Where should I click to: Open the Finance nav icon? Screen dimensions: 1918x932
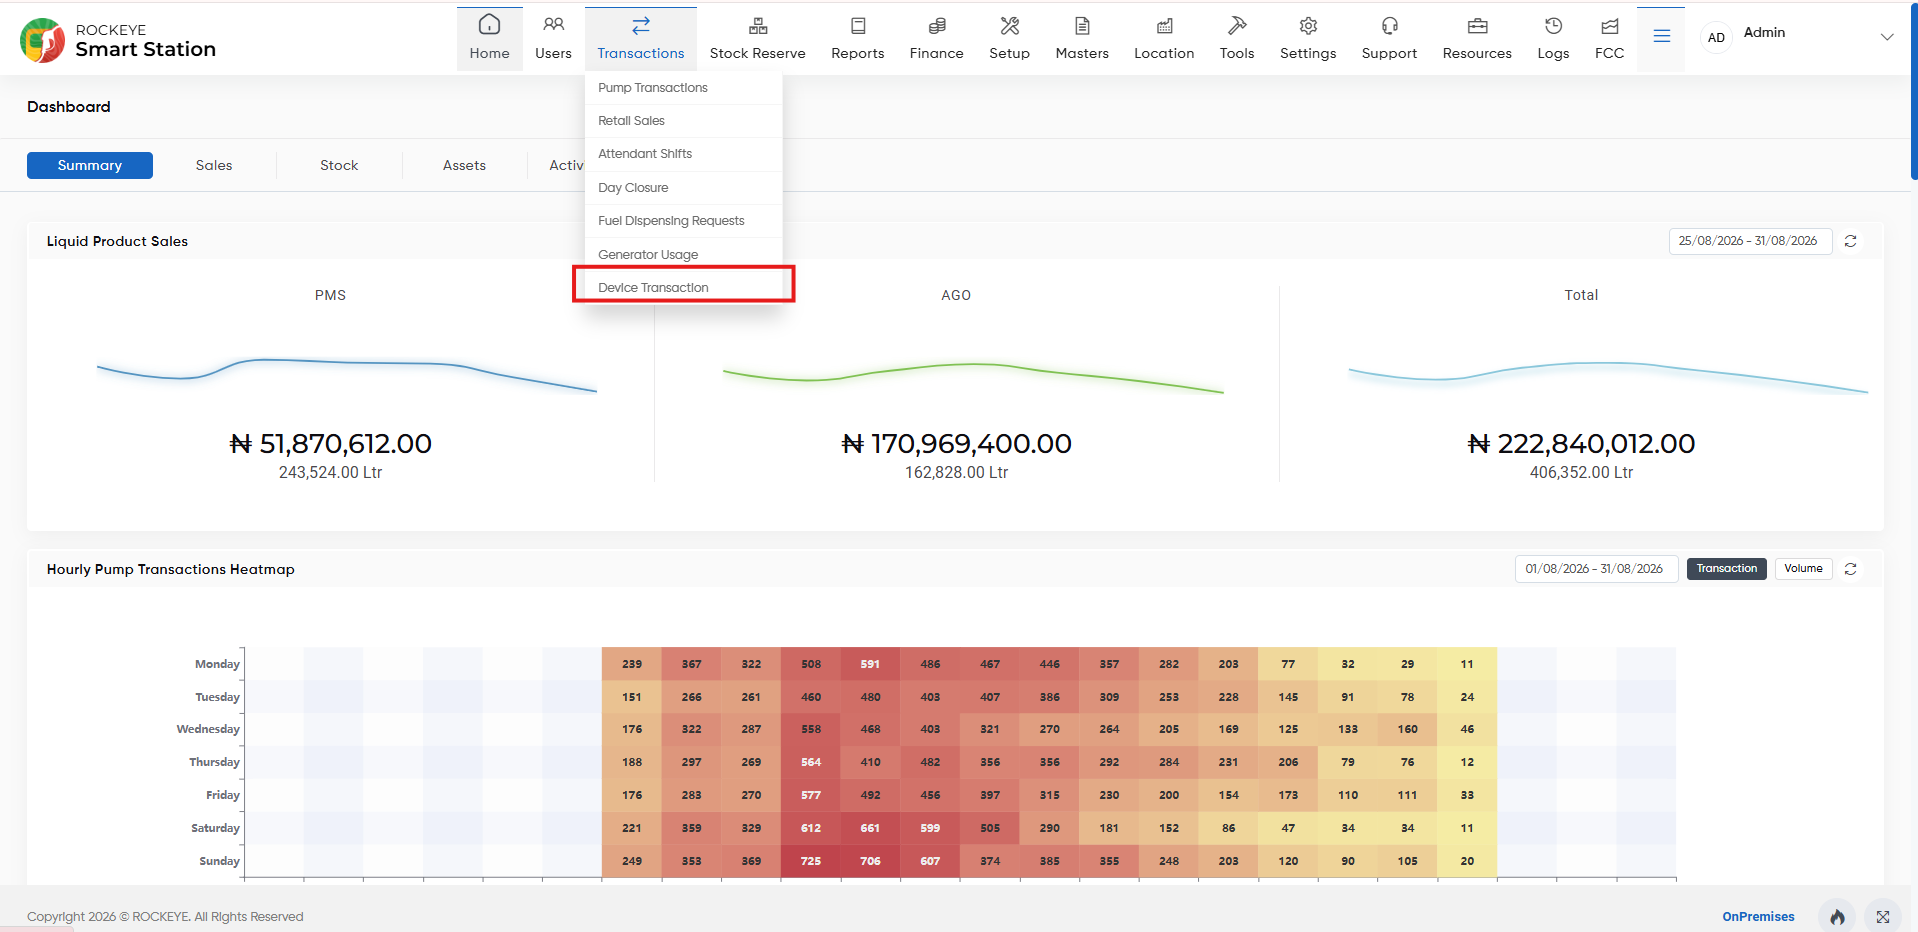tap(936, 26)
